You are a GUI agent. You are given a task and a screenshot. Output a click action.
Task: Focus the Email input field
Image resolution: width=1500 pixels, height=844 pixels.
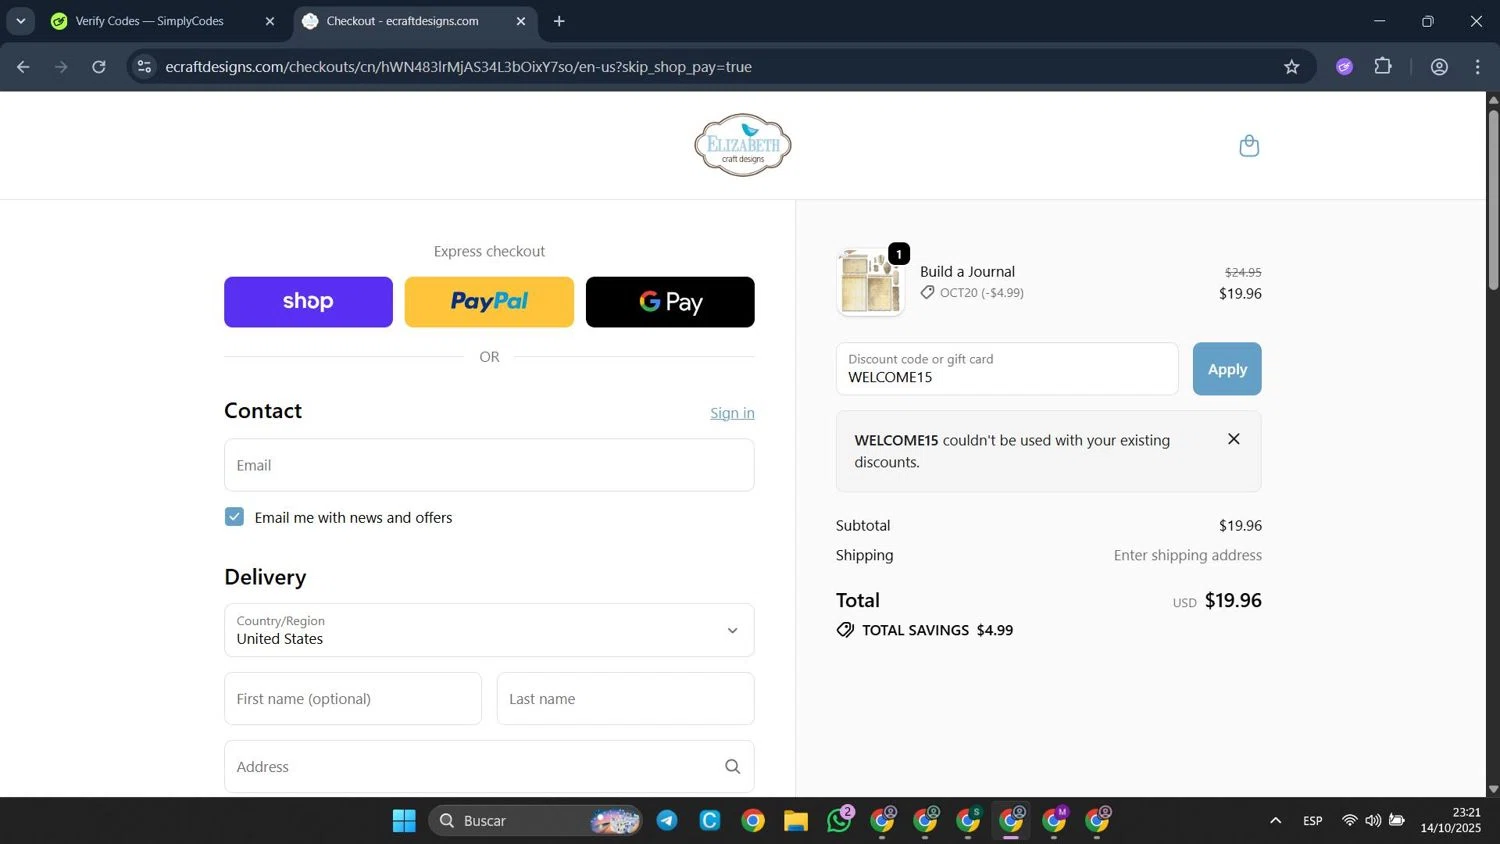(489, 465)
